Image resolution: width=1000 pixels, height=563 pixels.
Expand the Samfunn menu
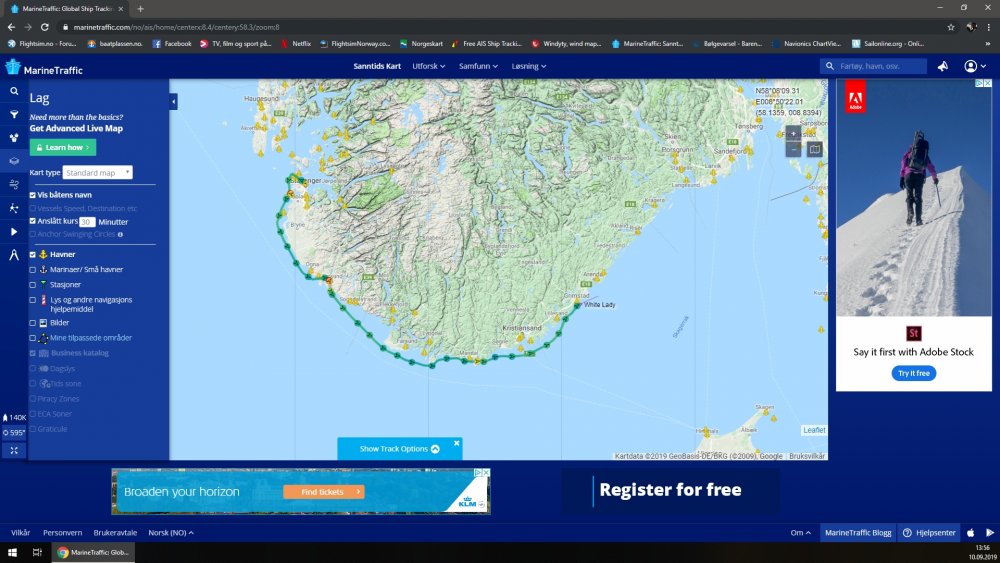tap(478, 66)
